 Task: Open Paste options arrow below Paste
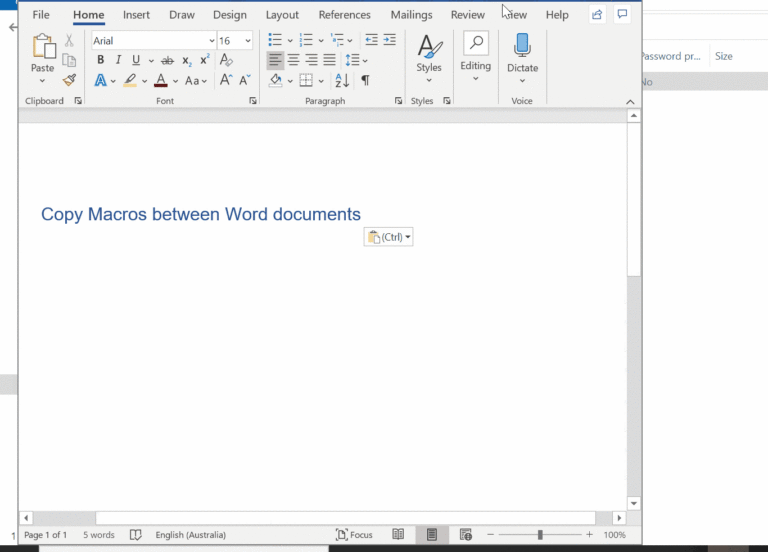tap(42, 81)
